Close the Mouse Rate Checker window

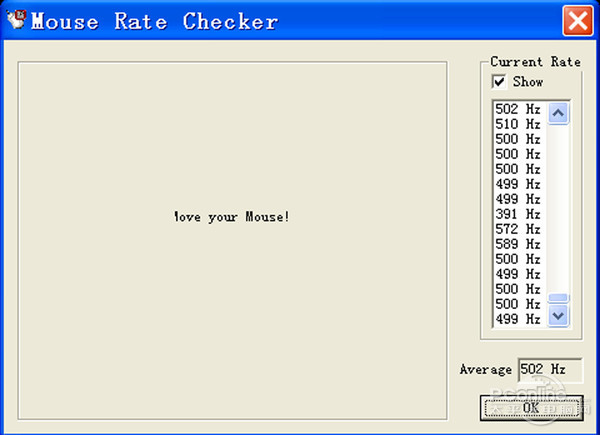tap(576, 20)
